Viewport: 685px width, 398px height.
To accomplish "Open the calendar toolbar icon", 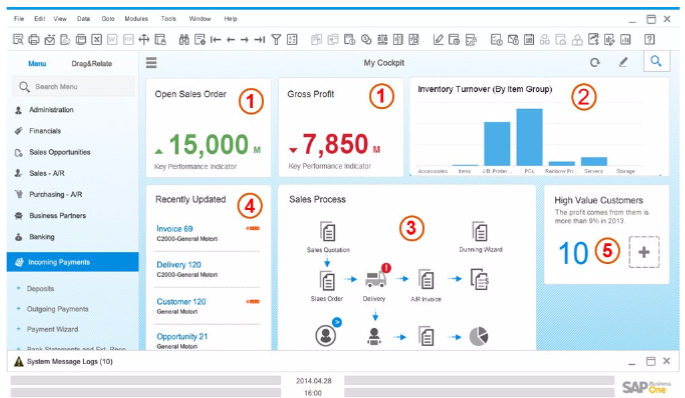I will 529,40.
